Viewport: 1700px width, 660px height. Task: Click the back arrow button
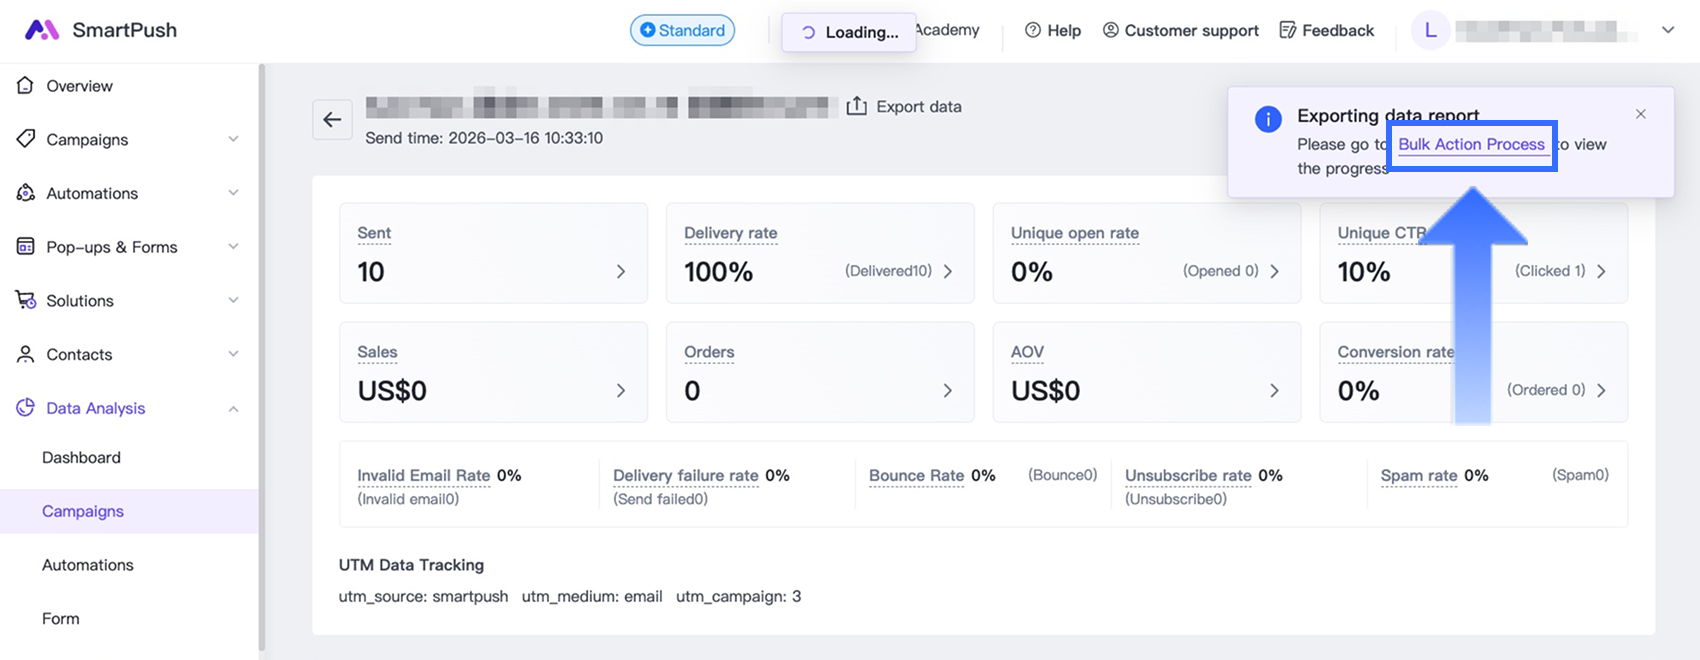[332, 120]
